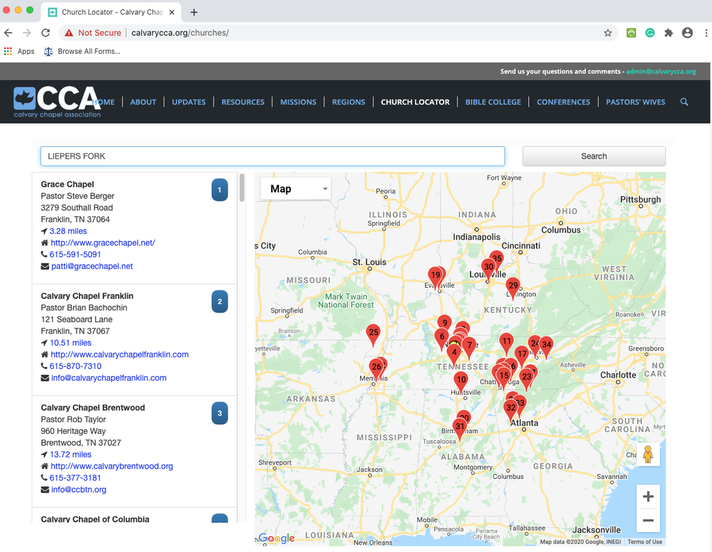The height and width of the screenshot is (552, 712).
Task: Click result number badge 2
Action: click(220, 301)
